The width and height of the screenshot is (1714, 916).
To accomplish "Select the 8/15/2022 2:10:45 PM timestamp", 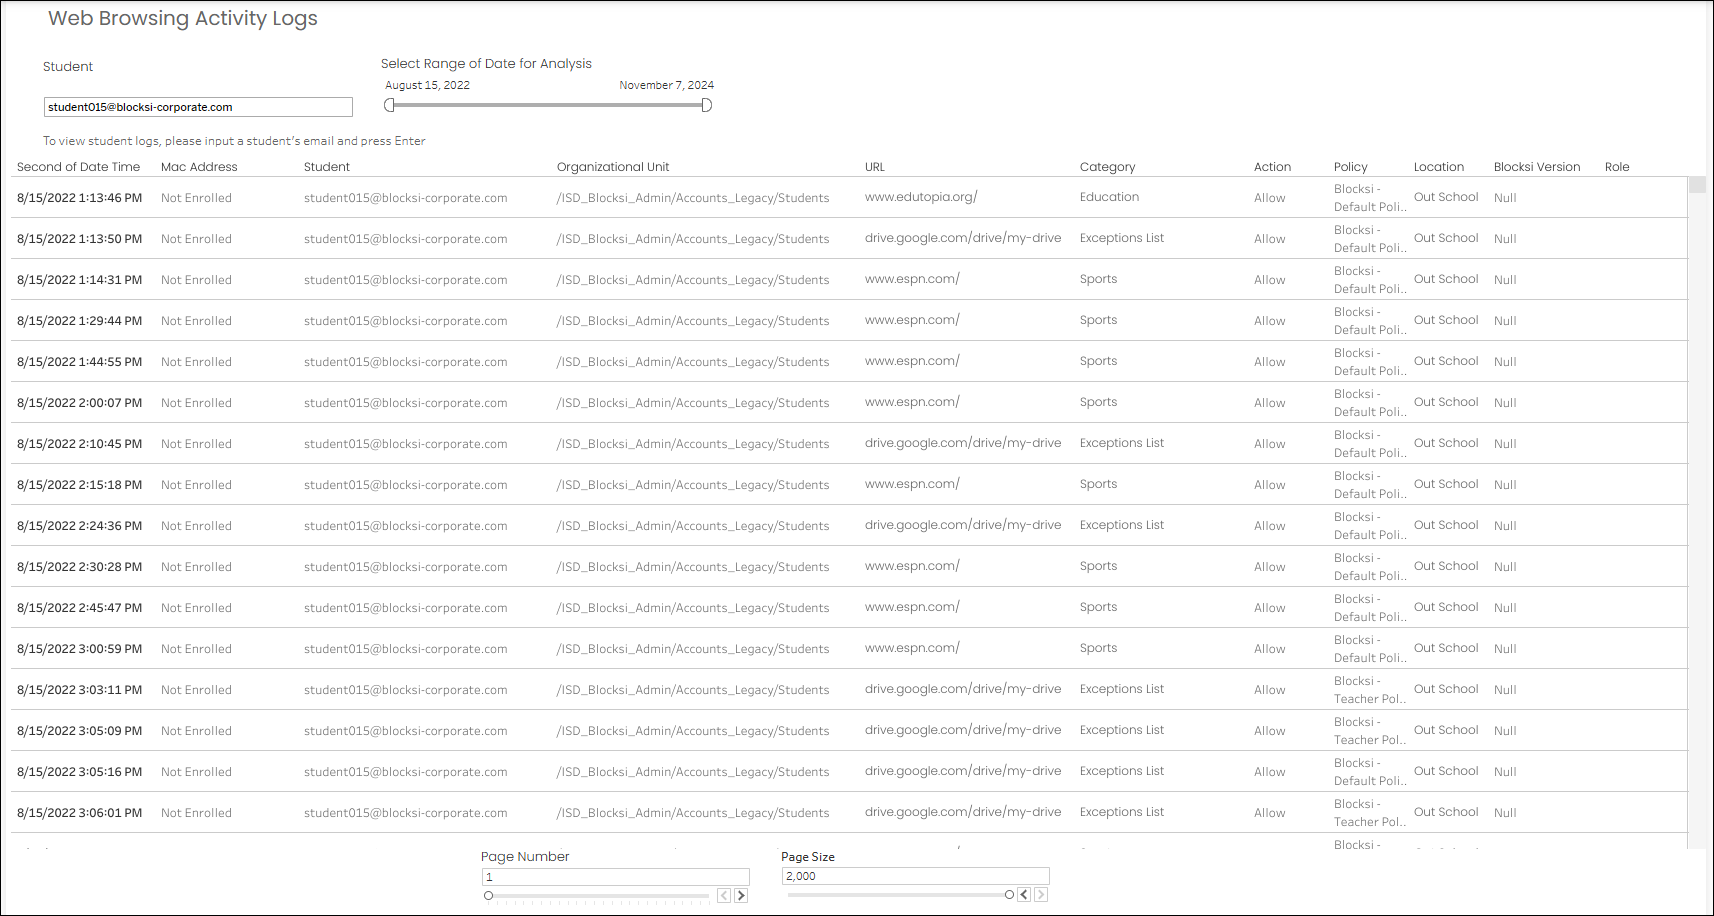I will [x=79, y=444].
